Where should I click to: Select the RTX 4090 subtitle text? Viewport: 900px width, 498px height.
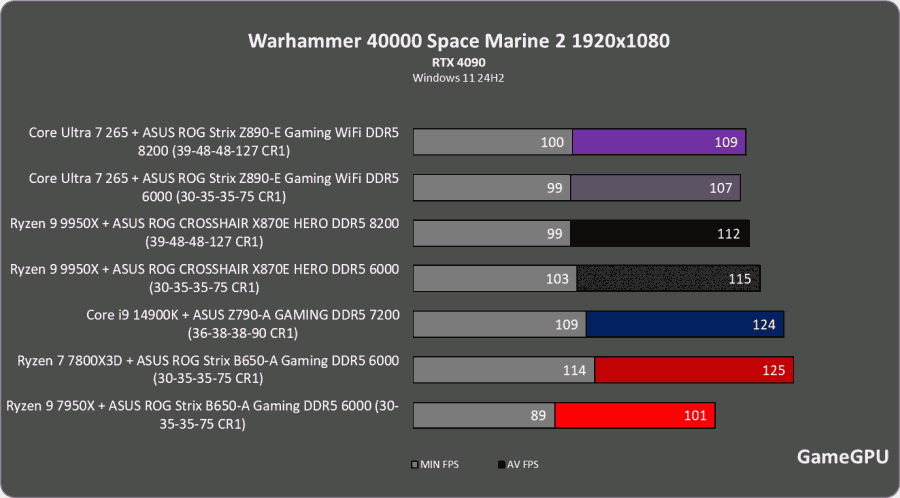point(459,63)
